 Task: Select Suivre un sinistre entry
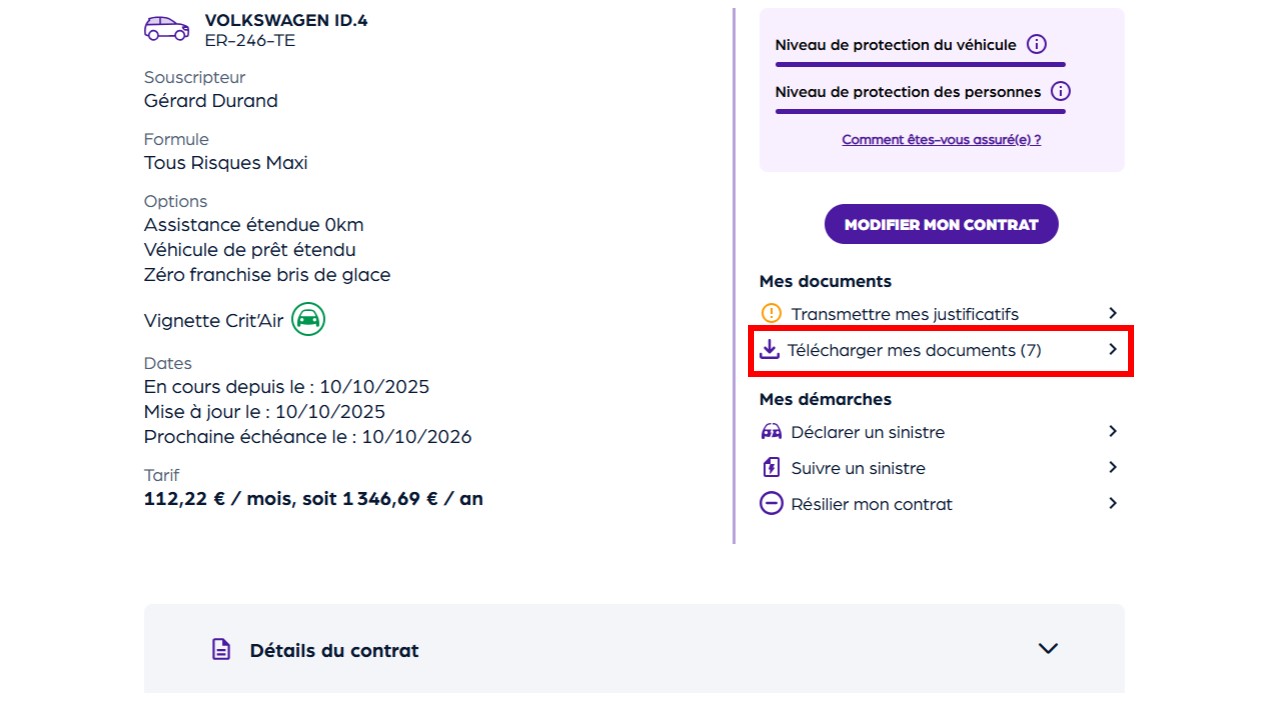coord(858,468)
